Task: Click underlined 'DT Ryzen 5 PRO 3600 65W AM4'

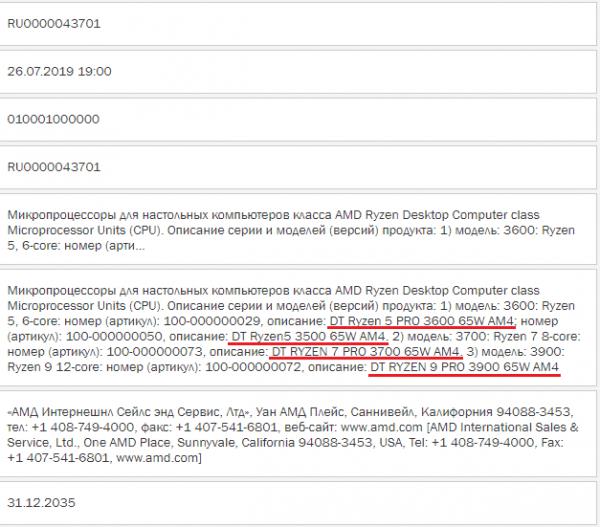Action: click(x=421, y=321)
